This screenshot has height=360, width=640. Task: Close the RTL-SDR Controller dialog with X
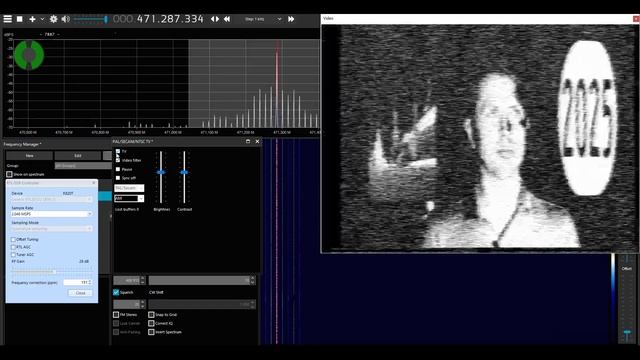click(x=93, y=183)
